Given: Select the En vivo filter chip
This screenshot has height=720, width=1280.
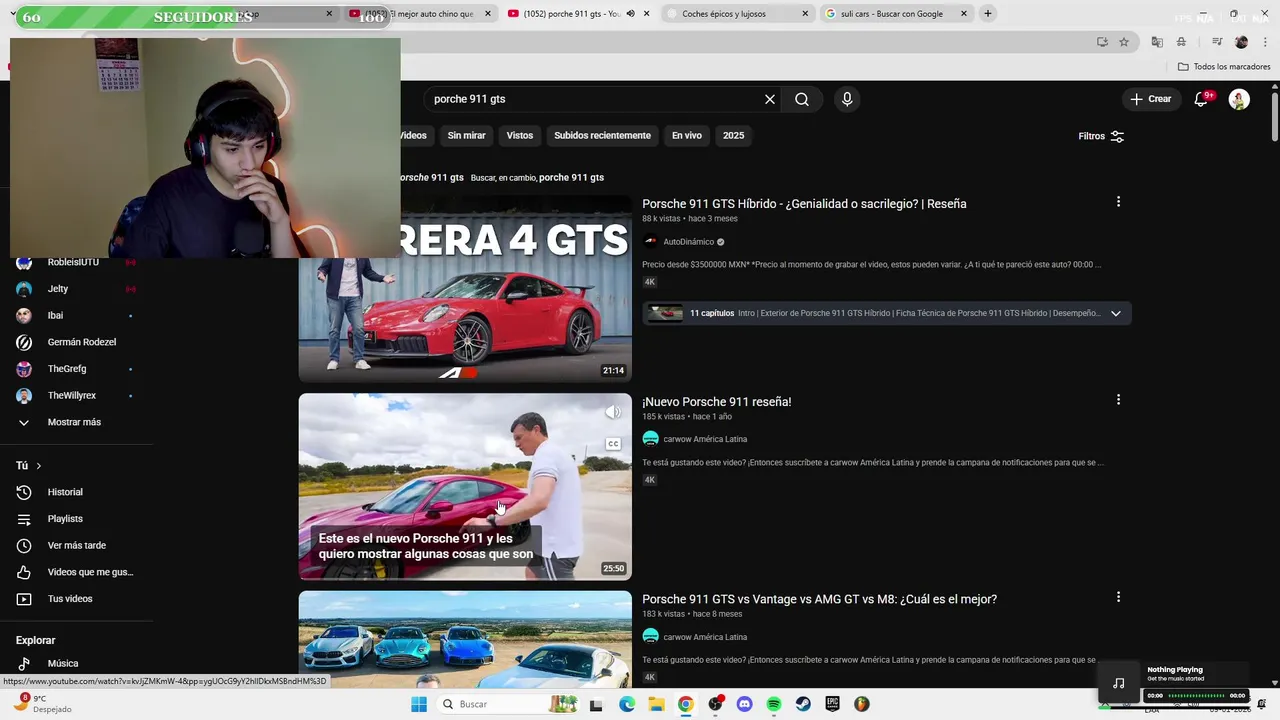Looking at the screenshot, I should click(687, 135).
